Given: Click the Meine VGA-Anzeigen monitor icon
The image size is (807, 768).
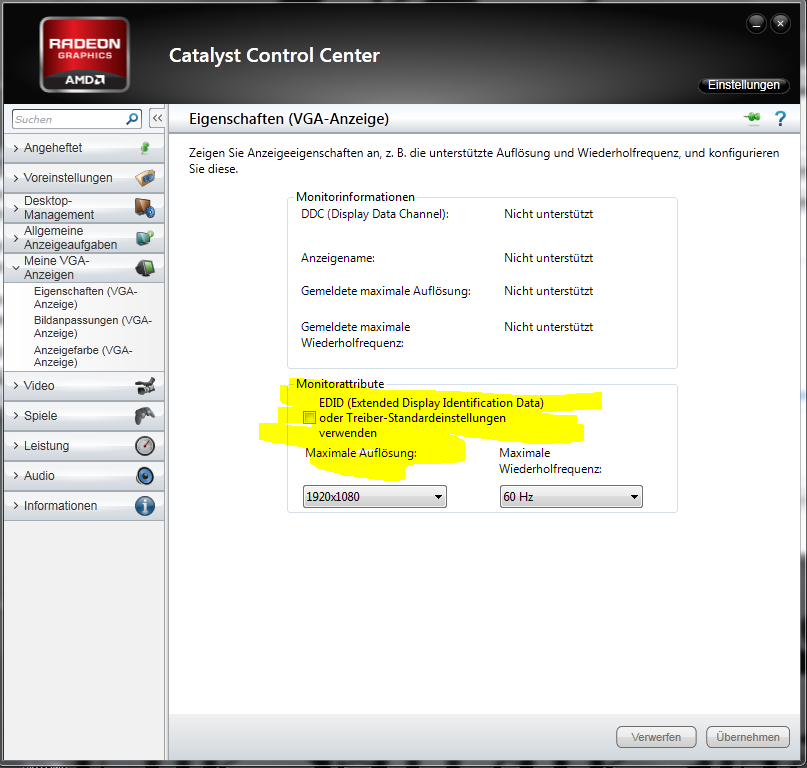Looking at the screenshot, I should 145,268.
